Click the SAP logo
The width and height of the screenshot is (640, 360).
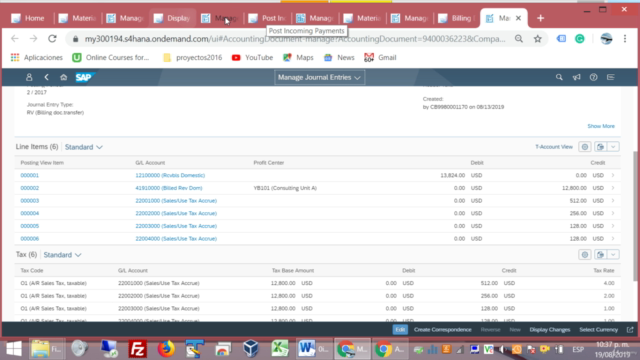click(84, 77)
